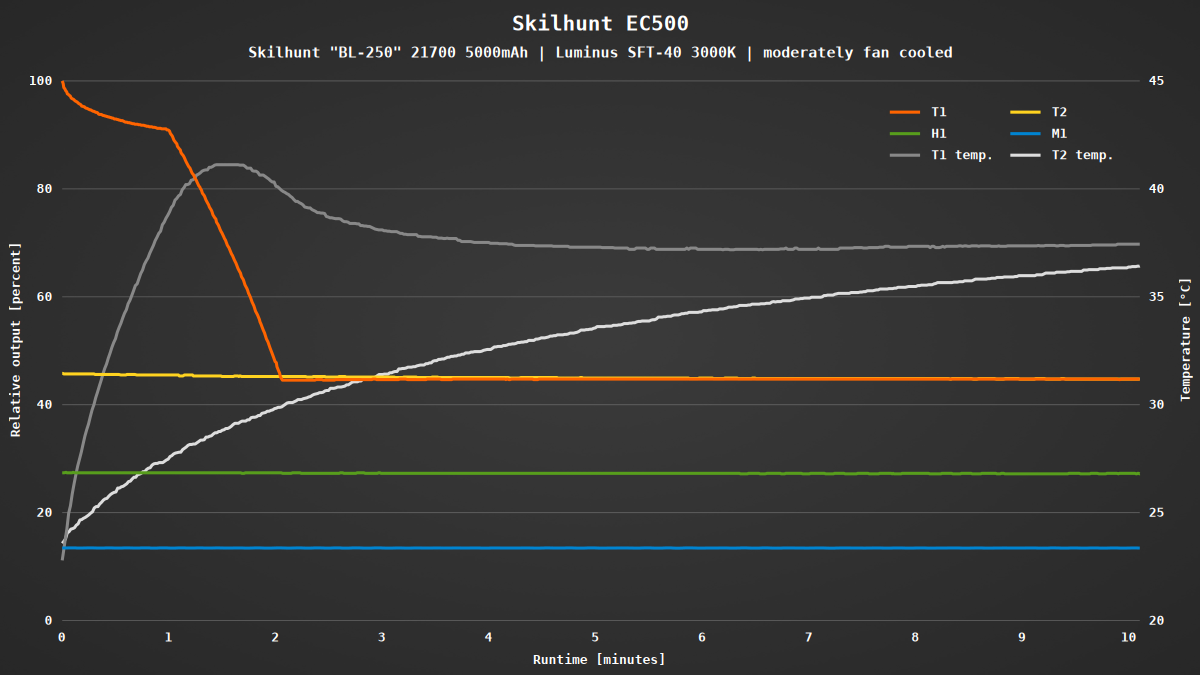The height and width of the screenshot is (675, 1200).
Task: Click the "25" tick on temperature axis
Action: coord(1157,512)
